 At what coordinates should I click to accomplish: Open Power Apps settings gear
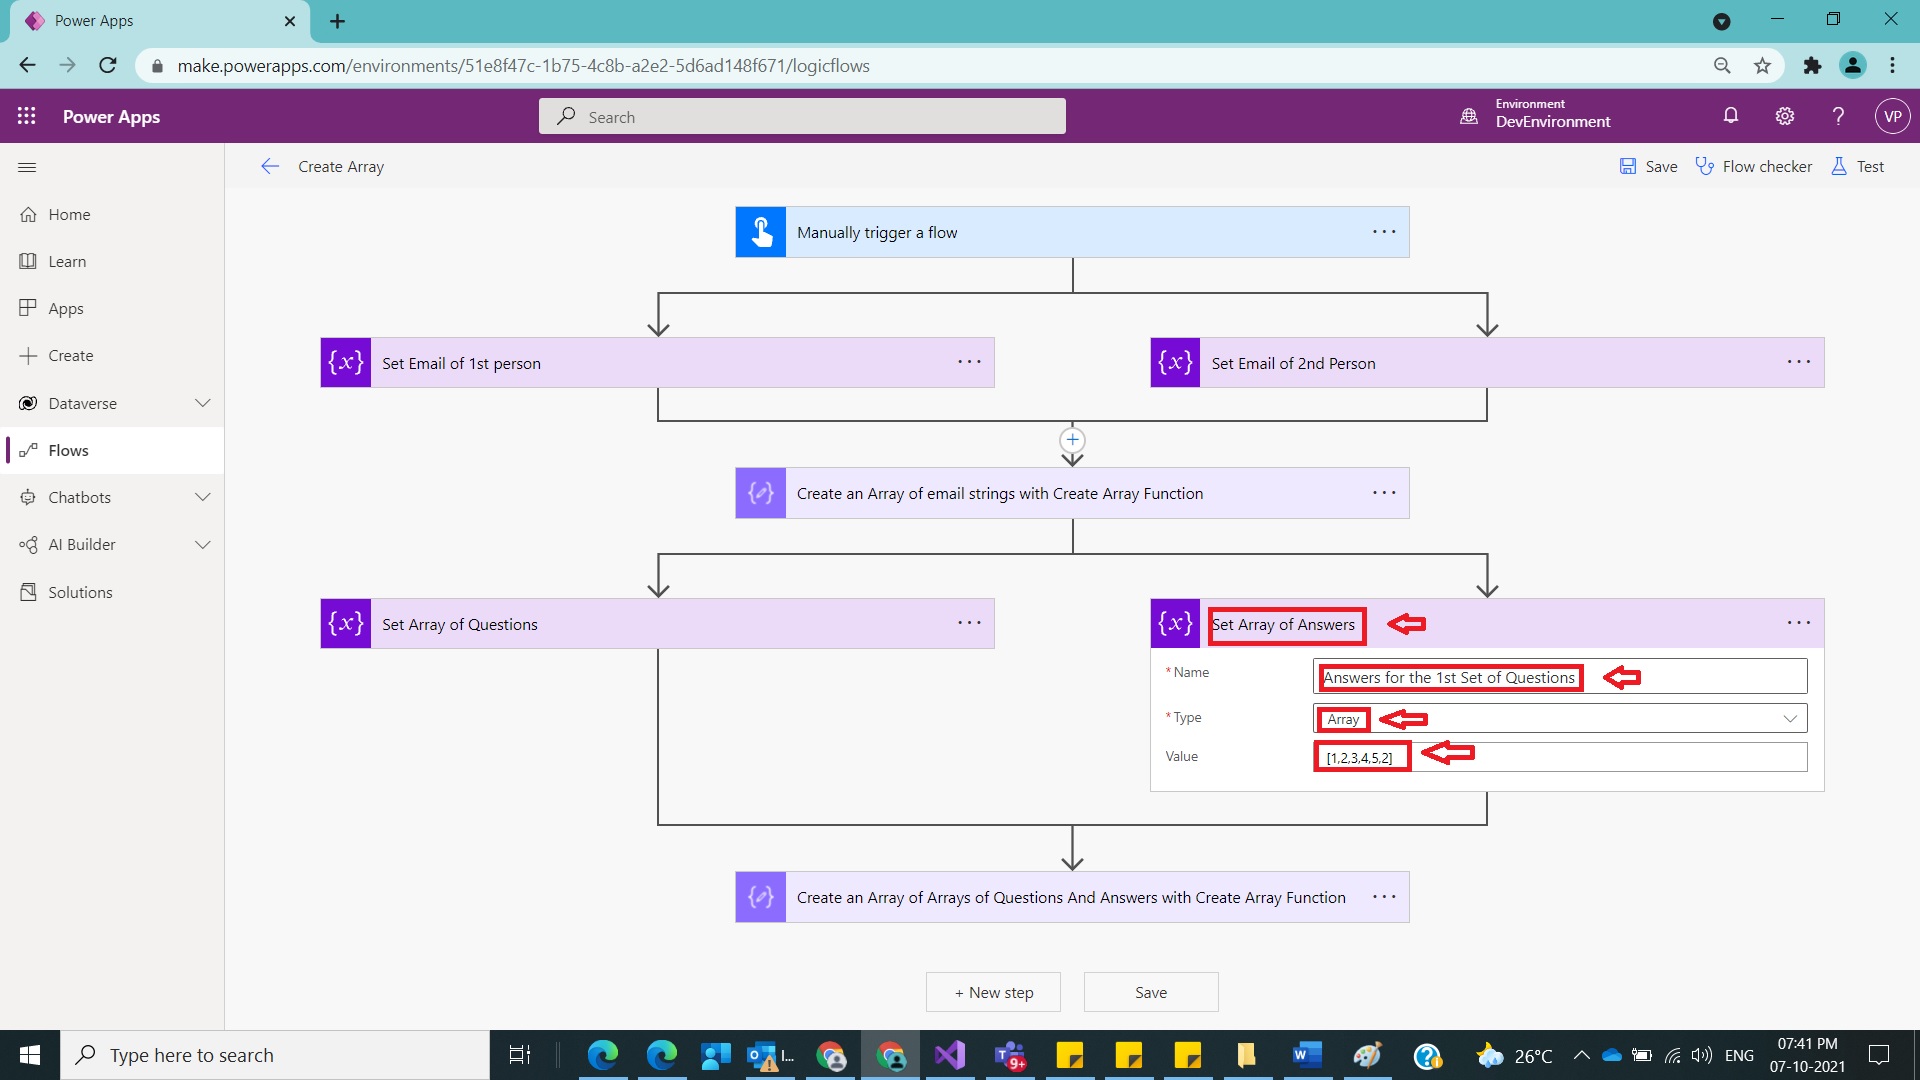1785,116
